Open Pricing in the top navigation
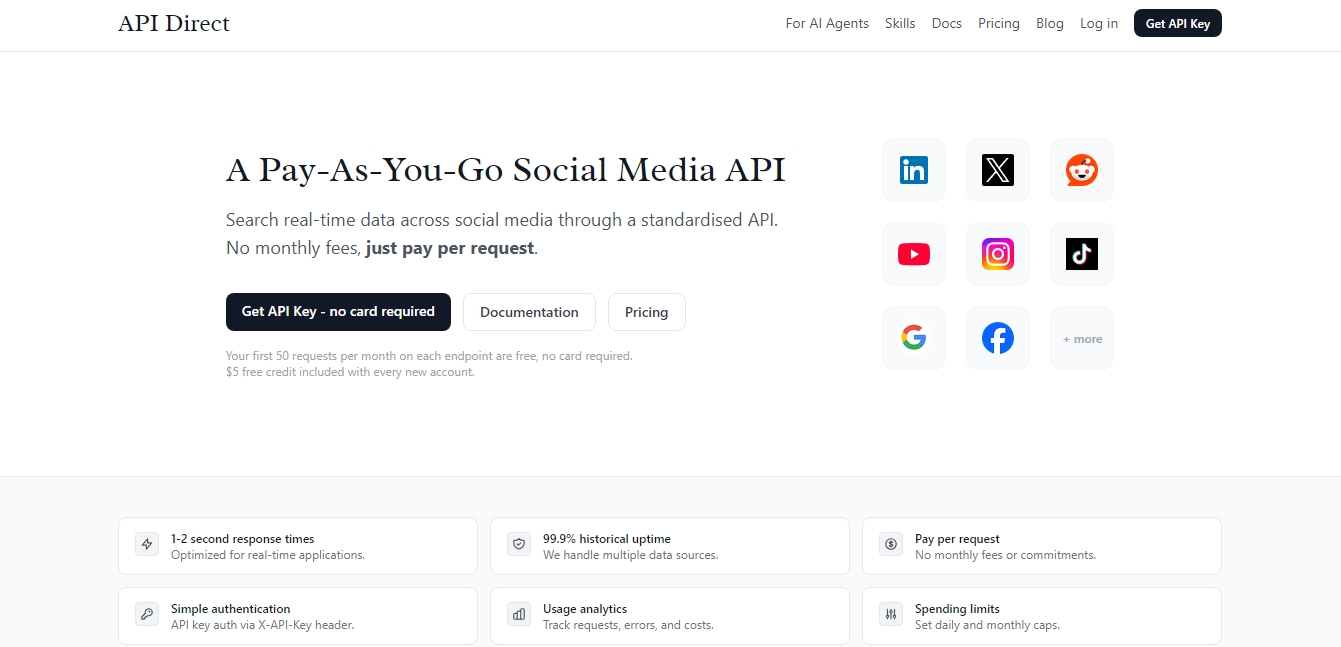The image size is (1341, 647). pyautogui.click(x=999, y=23)
